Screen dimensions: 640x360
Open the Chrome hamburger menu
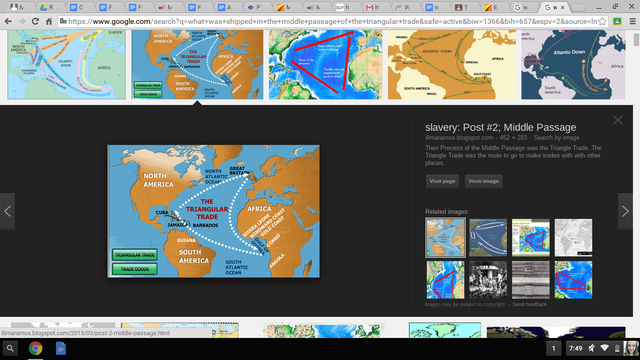pos(632,21)
